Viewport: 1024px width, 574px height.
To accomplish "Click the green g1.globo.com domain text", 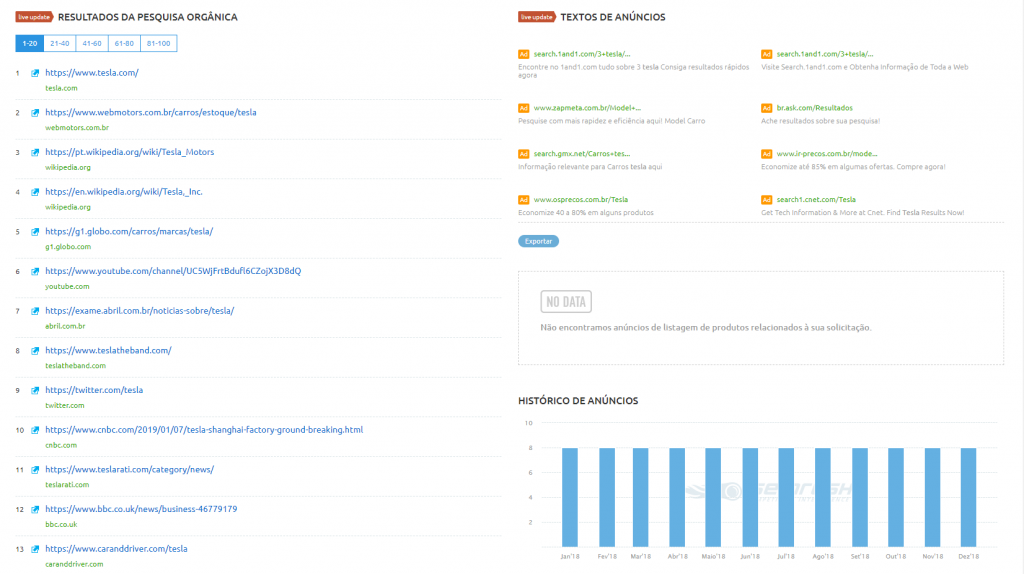I will [x=68, y=247].
